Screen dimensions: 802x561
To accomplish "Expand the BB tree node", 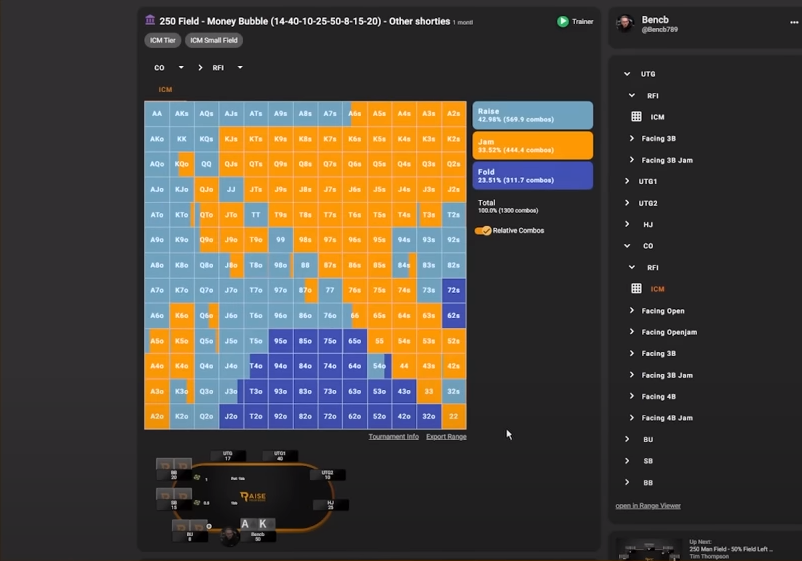I will 627,482.
